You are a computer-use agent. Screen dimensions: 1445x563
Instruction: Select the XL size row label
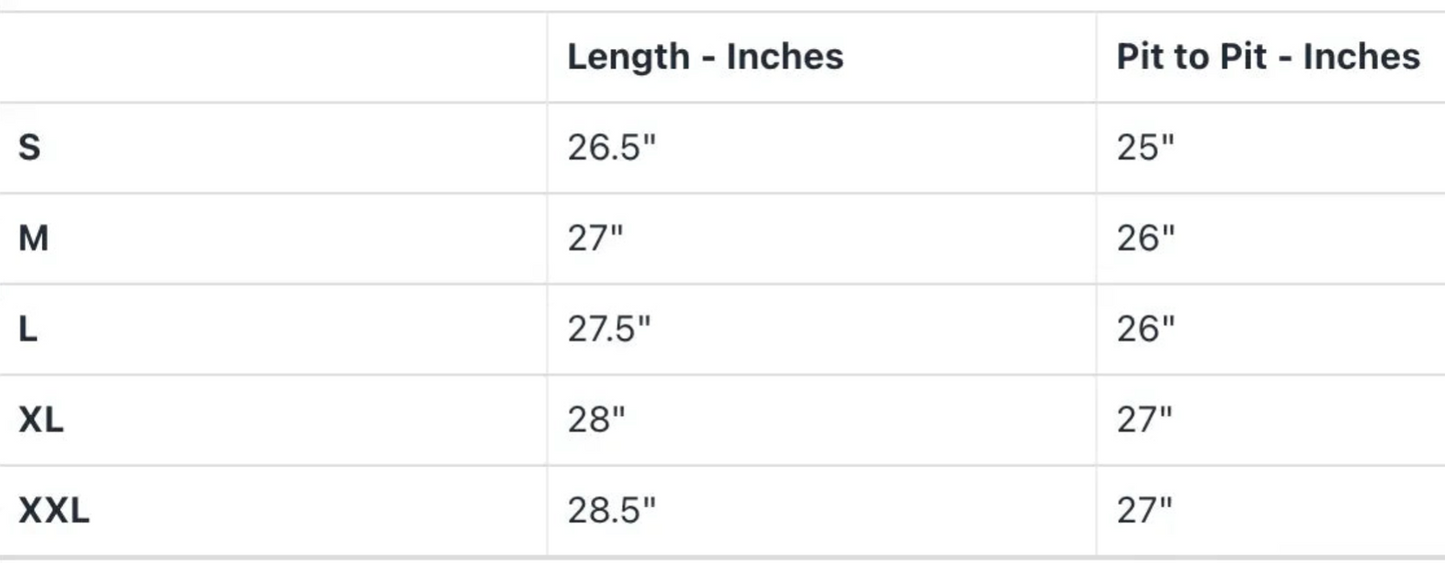point(41,420)
